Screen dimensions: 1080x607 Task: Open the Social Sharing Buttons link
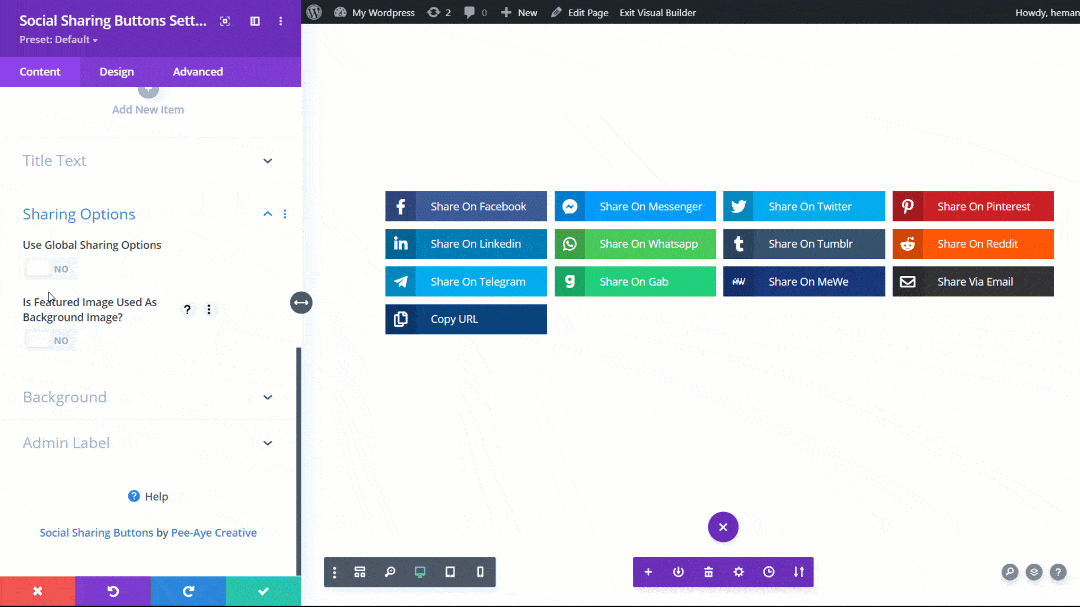click(x=96, y=533)
